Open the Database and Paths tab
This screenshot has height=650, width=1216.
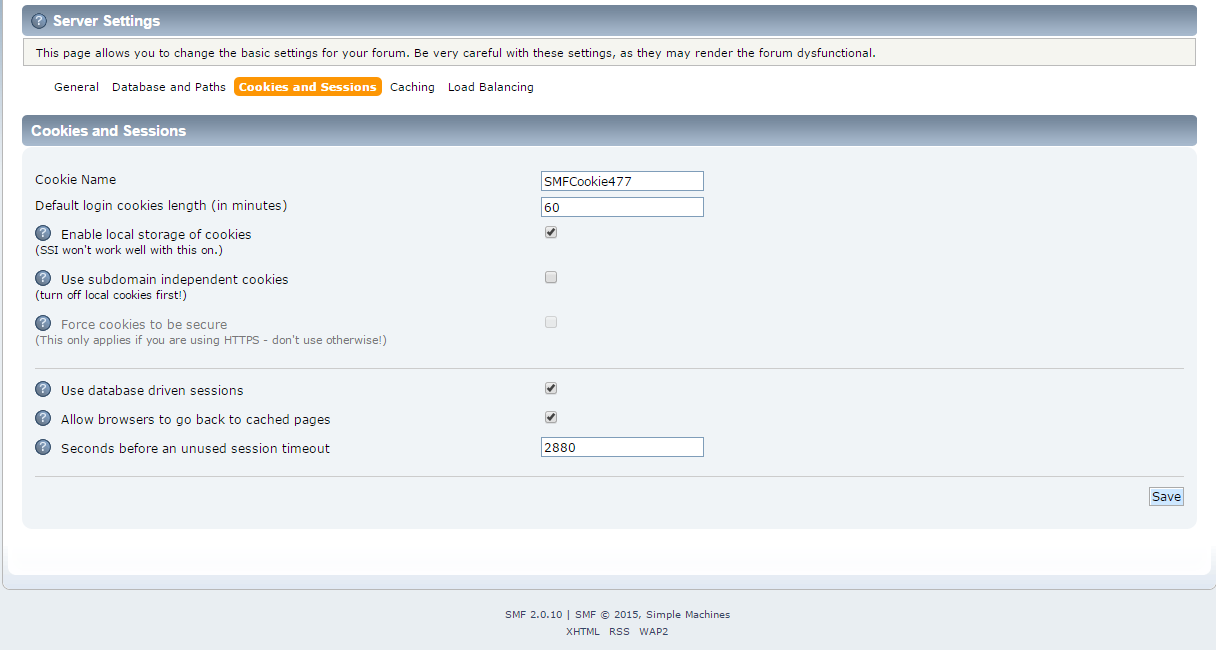169,87
